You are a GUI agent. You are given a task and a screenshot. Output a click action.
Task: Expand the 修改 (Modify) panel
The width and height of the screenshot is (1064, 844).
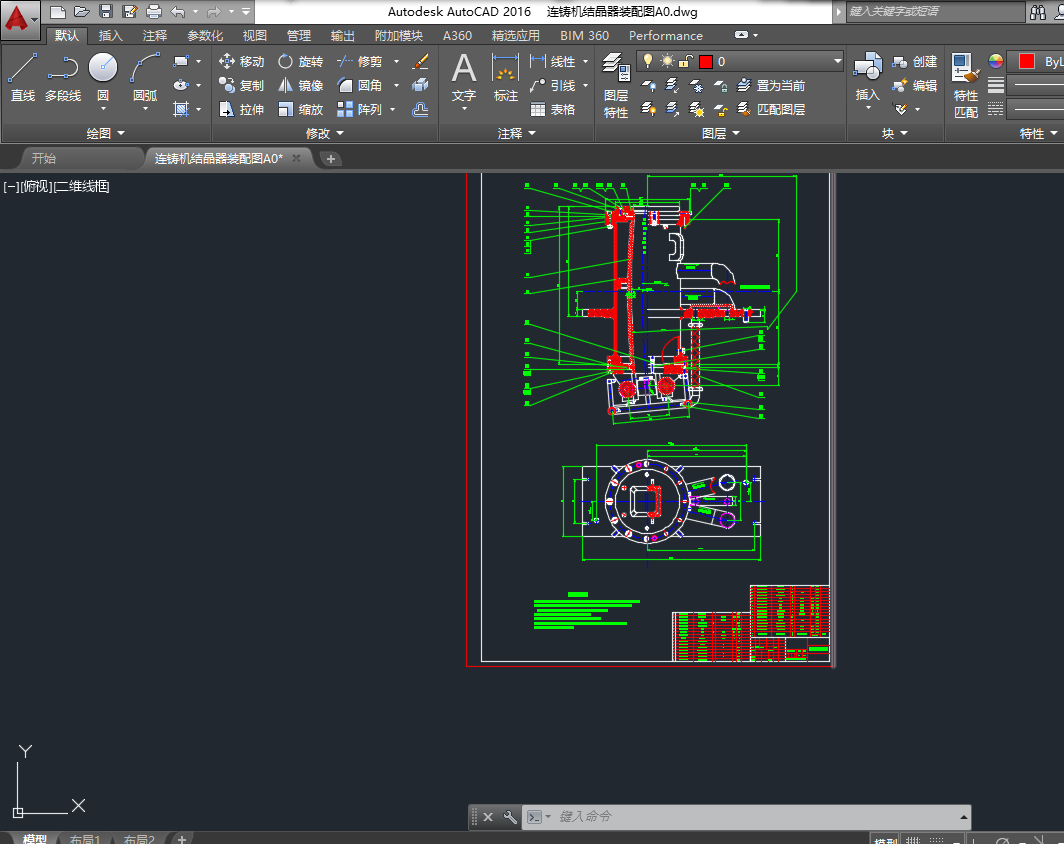[324, 133]
